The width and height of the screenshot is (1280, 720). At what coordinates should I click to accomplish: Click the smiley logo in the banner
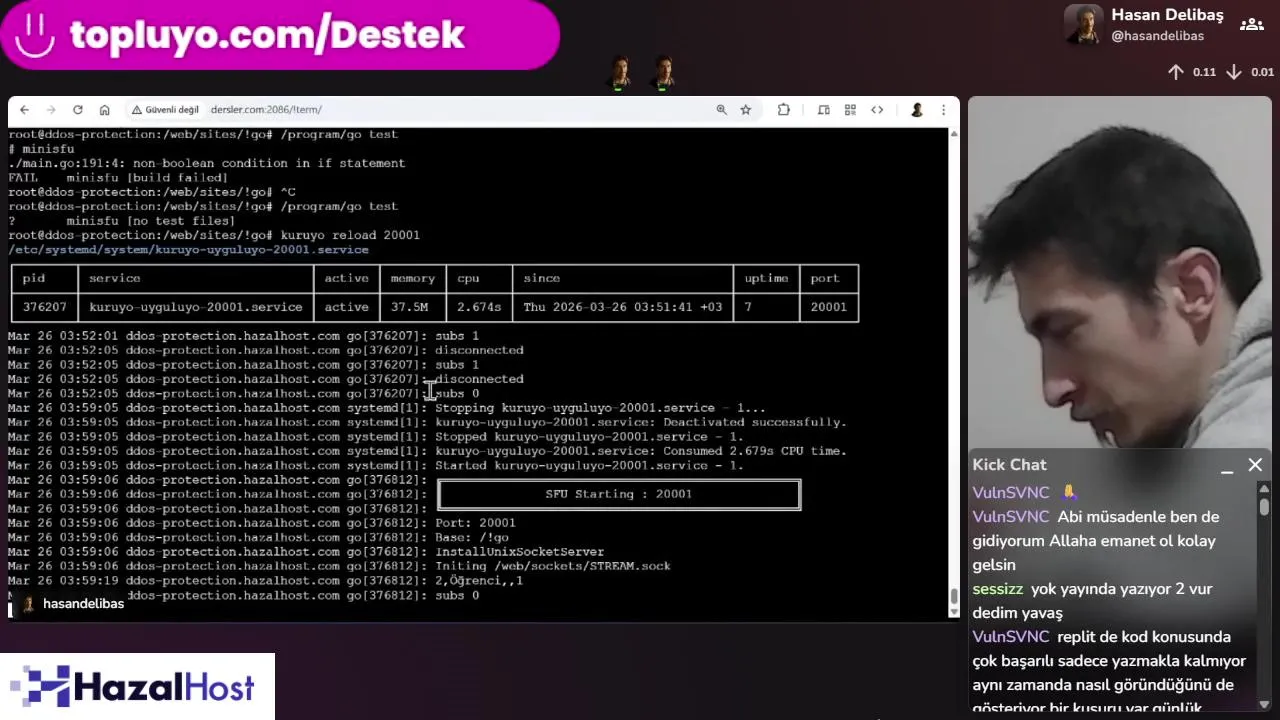pyautogui.click(x=35, y=35)
